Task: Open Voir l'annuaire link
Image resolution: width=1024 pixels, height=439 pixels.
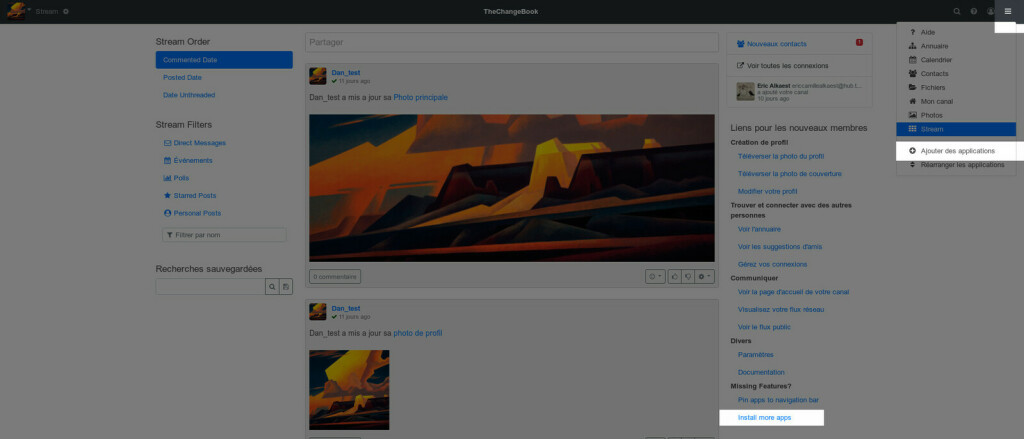Action: (x=759, y=229)
